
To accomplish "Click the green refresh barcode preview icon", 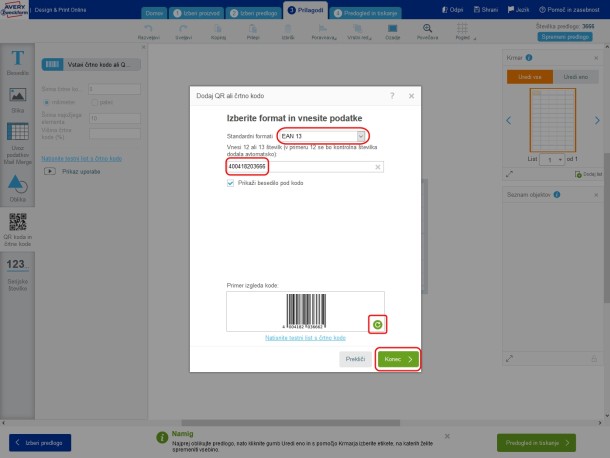I will (379, 324).
